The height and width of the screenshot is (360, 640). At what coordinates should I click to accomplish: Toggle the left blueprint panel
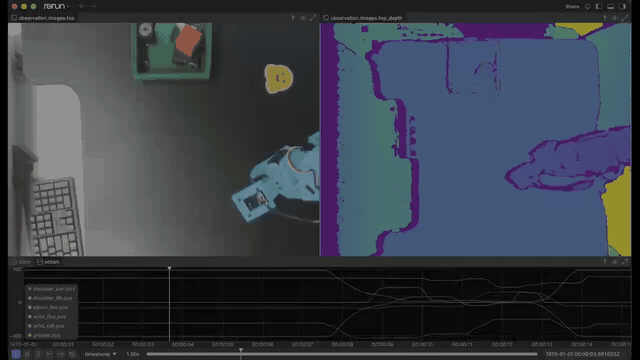(599, 7)
